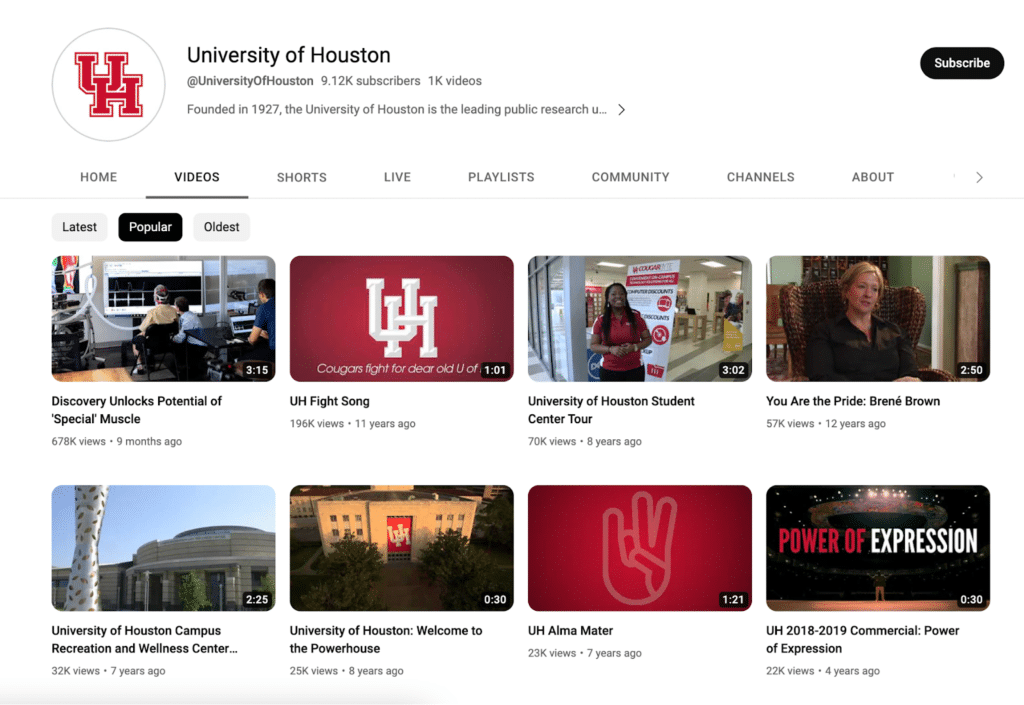Sort videos by Latest

click(79, 227)
